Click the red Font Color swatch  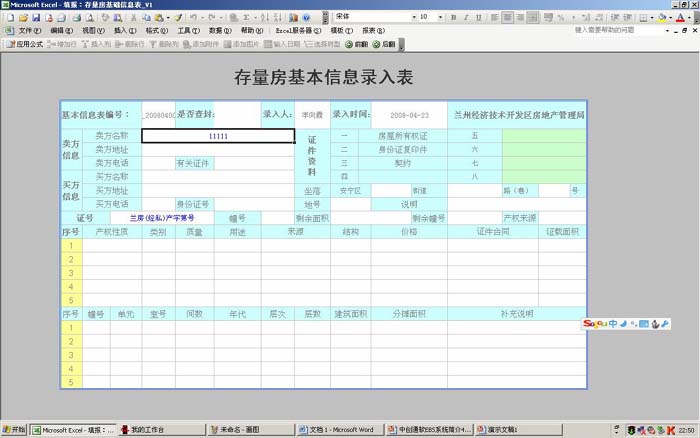tap(680, 17)
